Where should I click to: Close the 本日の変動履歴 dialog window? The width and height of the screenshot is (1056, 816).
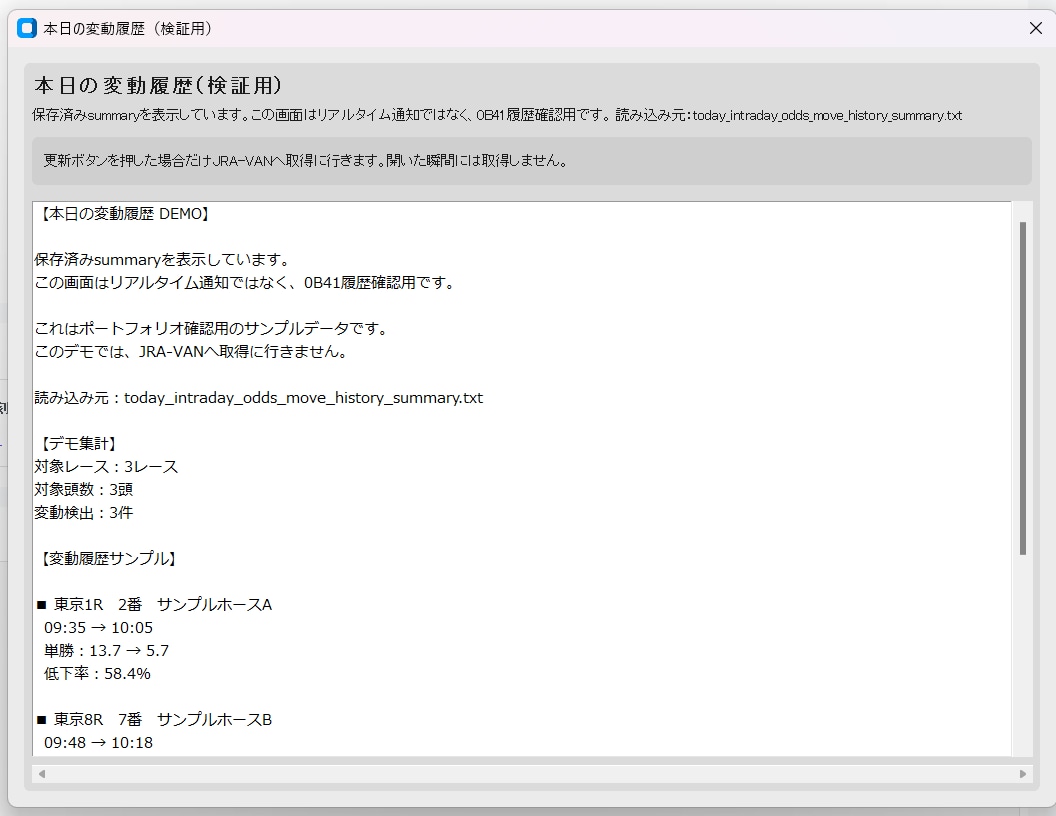1035,28
